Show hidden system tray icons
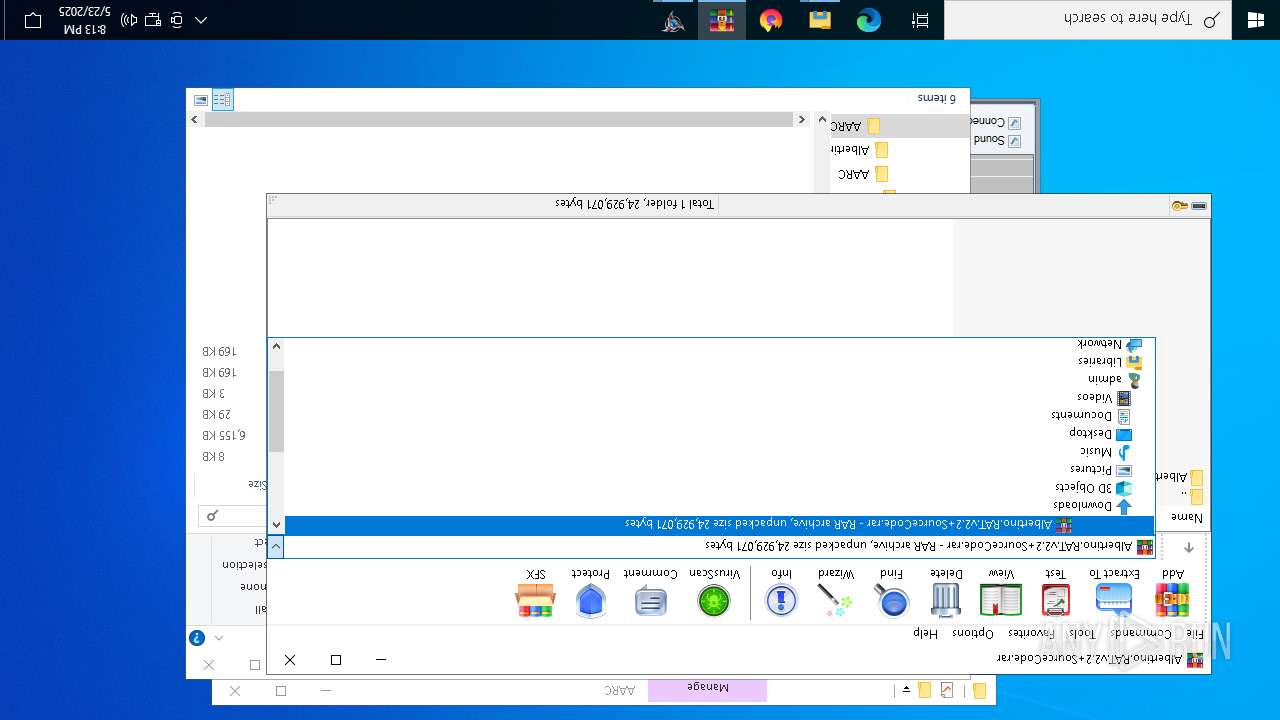Screen dimensions: 1280x720 click(x=201, y=20)
